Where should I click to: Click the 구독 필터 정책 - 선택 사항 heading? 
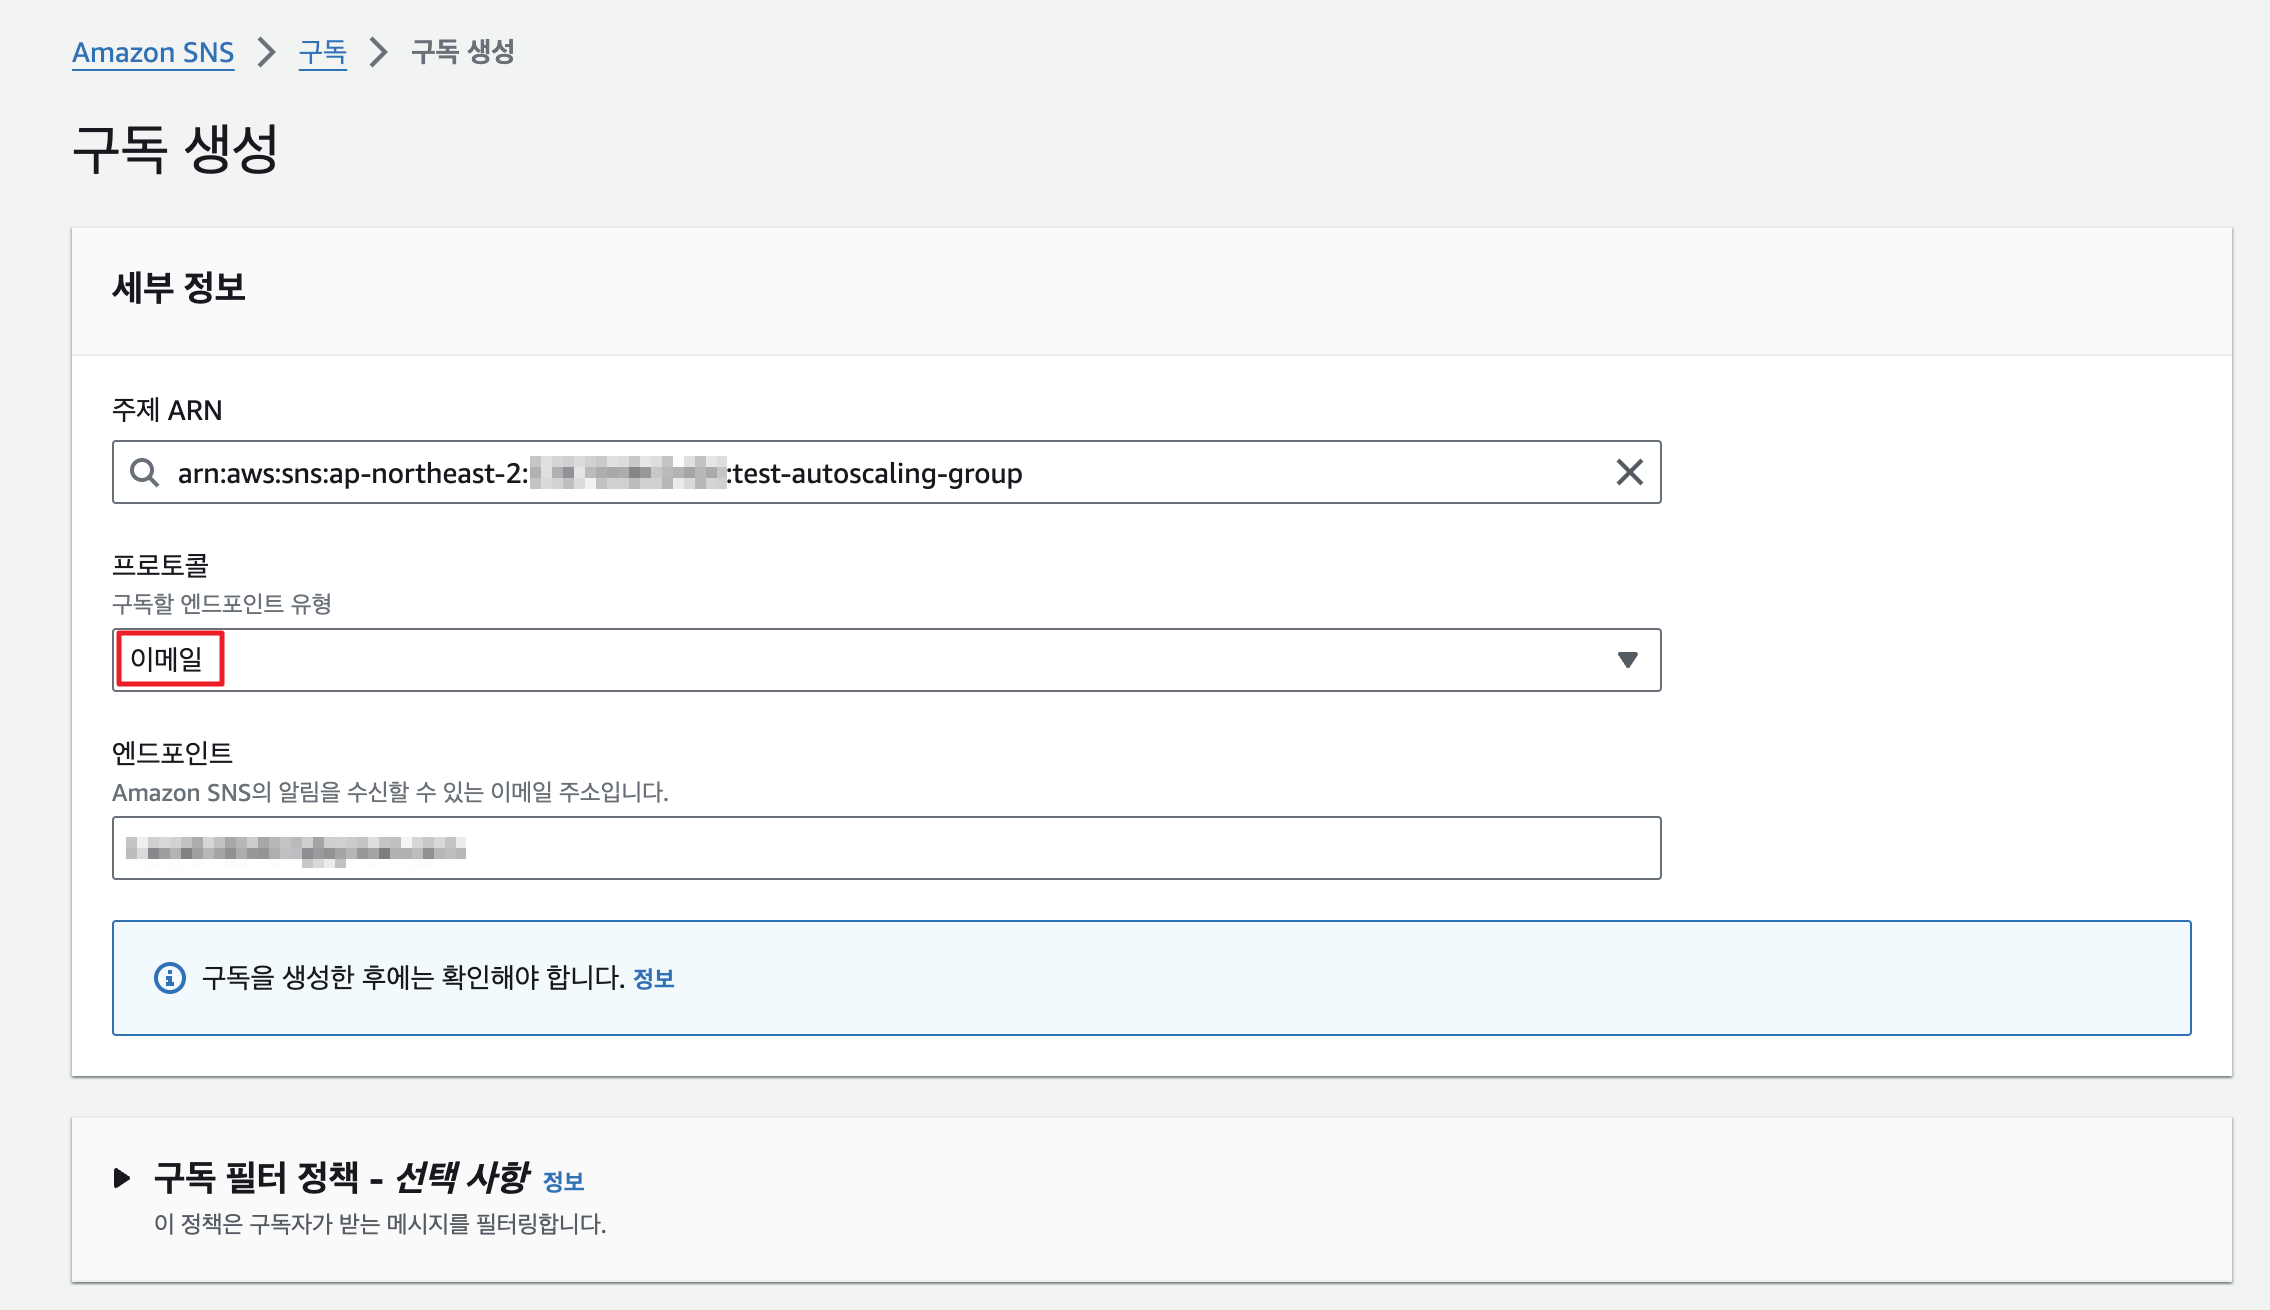[340, 1178]
